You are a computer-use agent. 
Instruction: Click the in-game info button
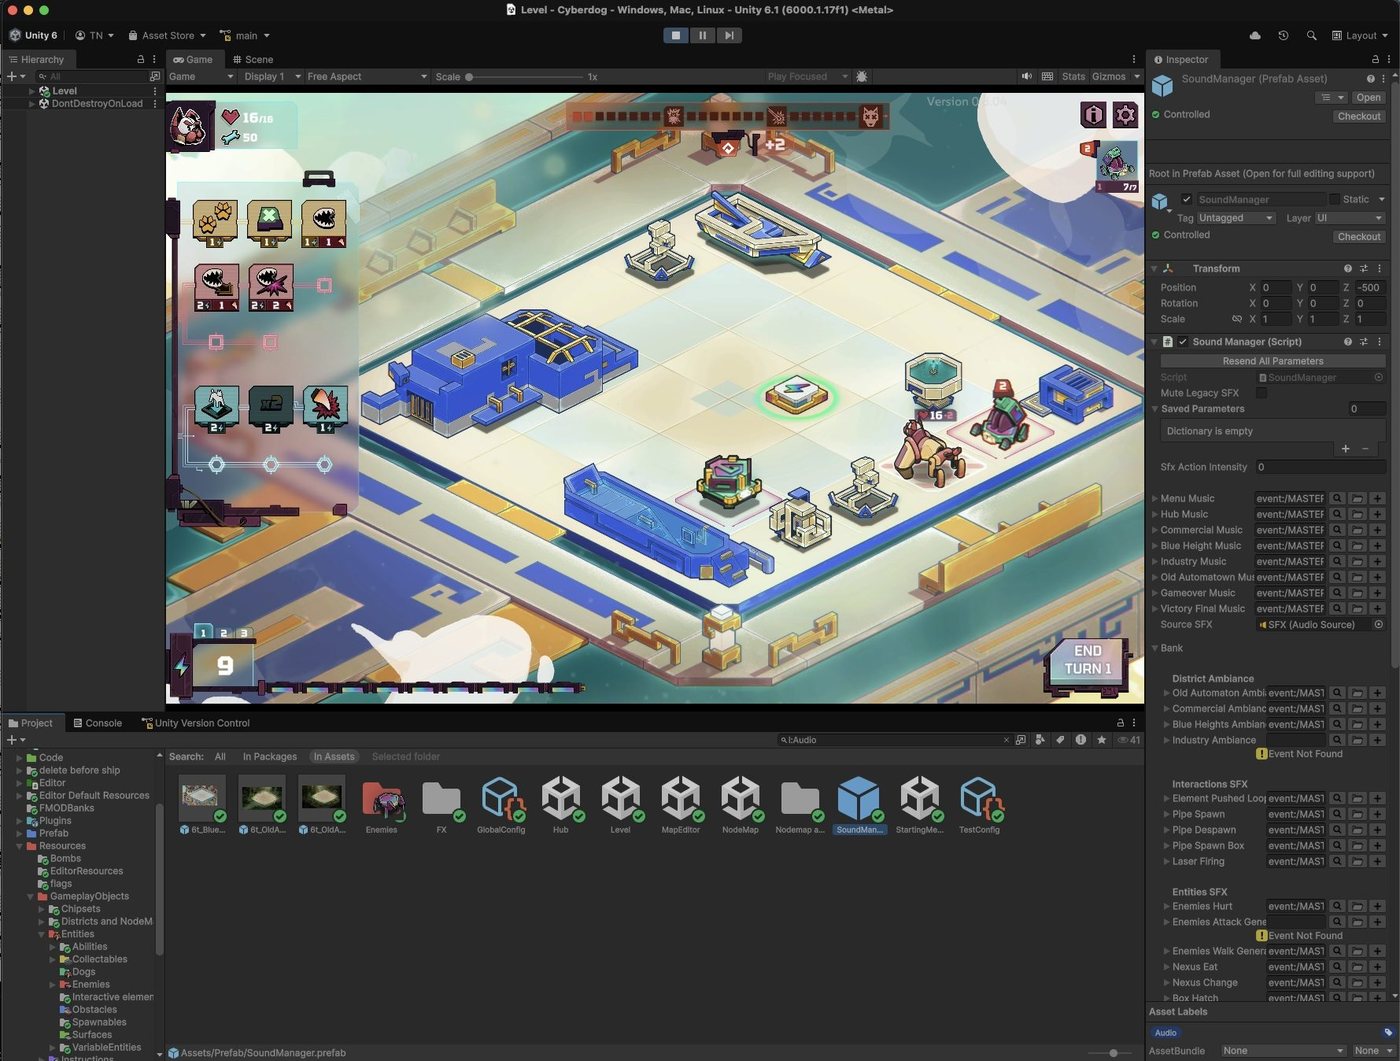point(1093,115)
